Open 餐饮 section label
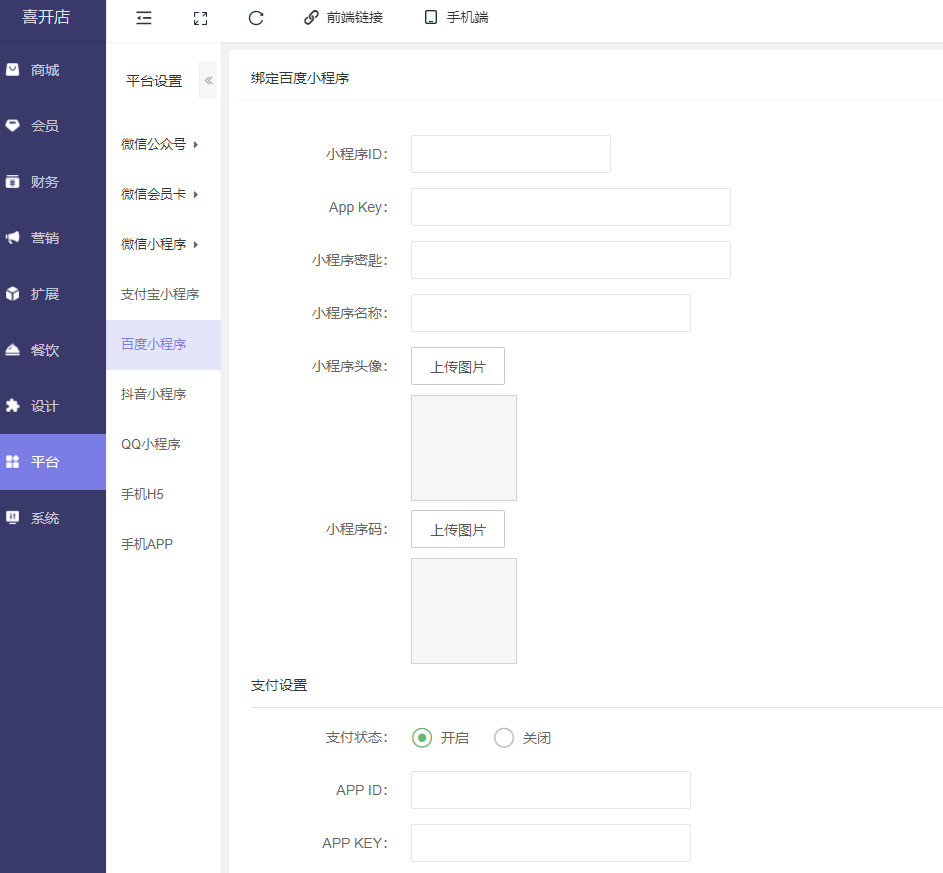Viewport: 943px width, 873px height. (x=45, y=351)
